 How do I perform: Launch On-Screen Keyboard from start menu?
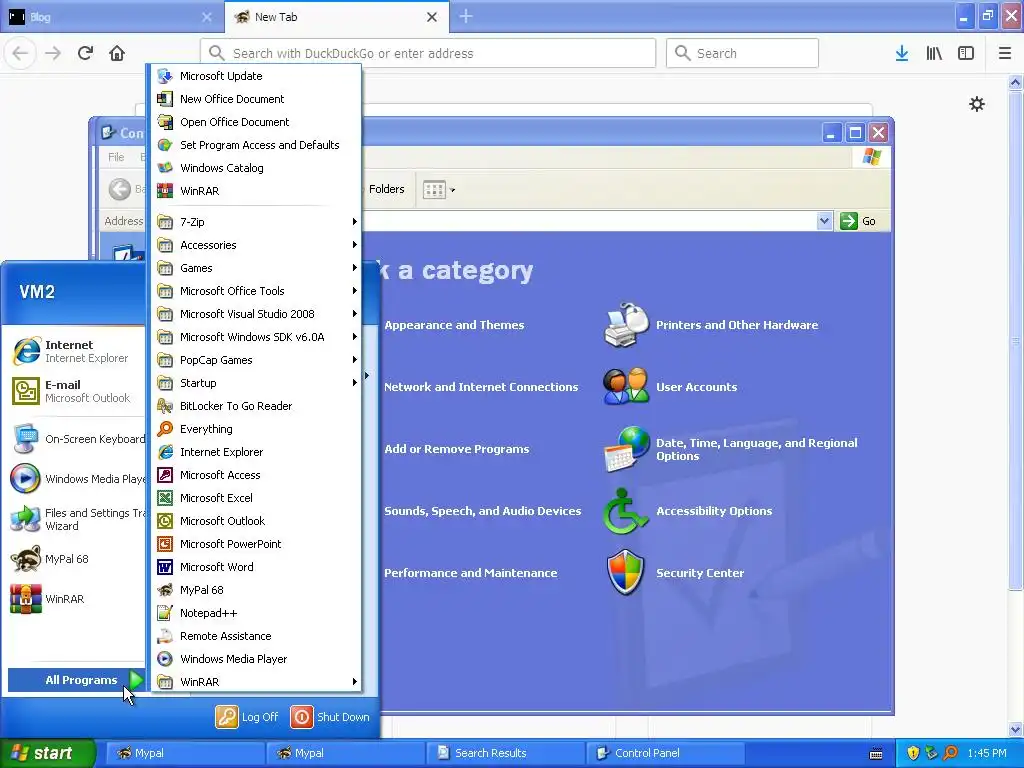(x=76, y=439)
